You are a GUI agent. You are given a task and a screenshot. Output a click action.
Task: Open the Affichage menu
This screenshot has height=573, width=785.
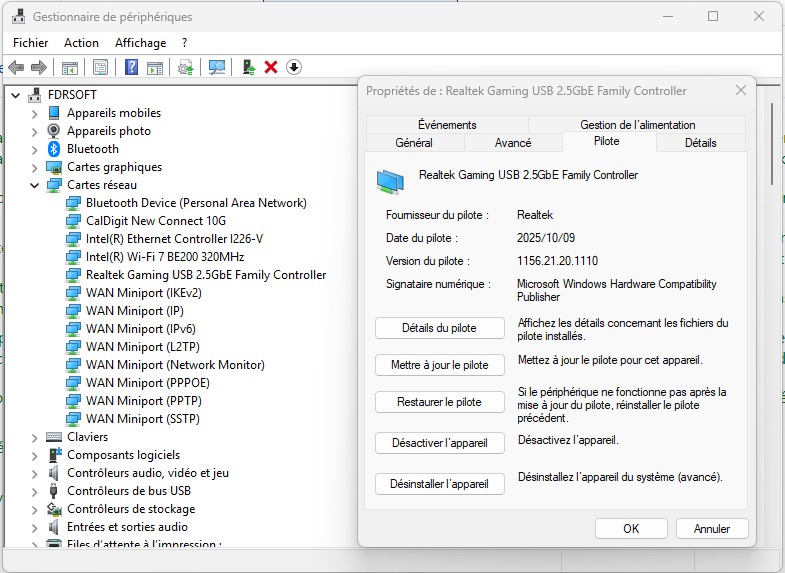tap(140, 43)
